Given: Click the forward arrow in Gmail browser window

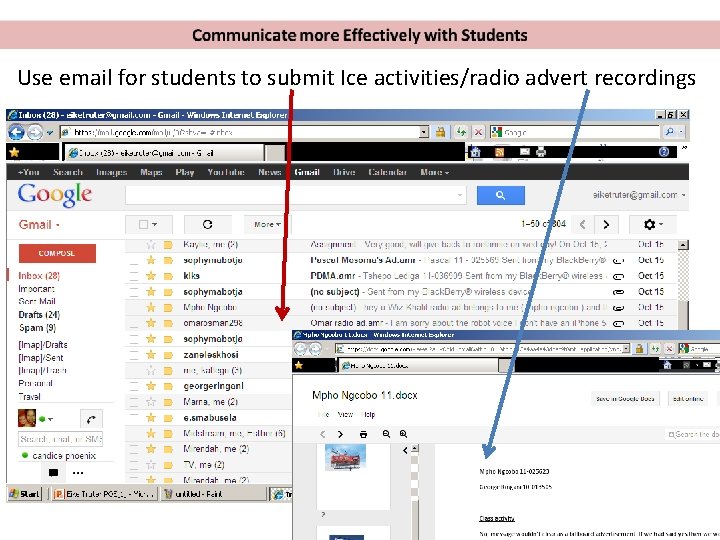Looking at the screenshot, I should pos(35,132).
